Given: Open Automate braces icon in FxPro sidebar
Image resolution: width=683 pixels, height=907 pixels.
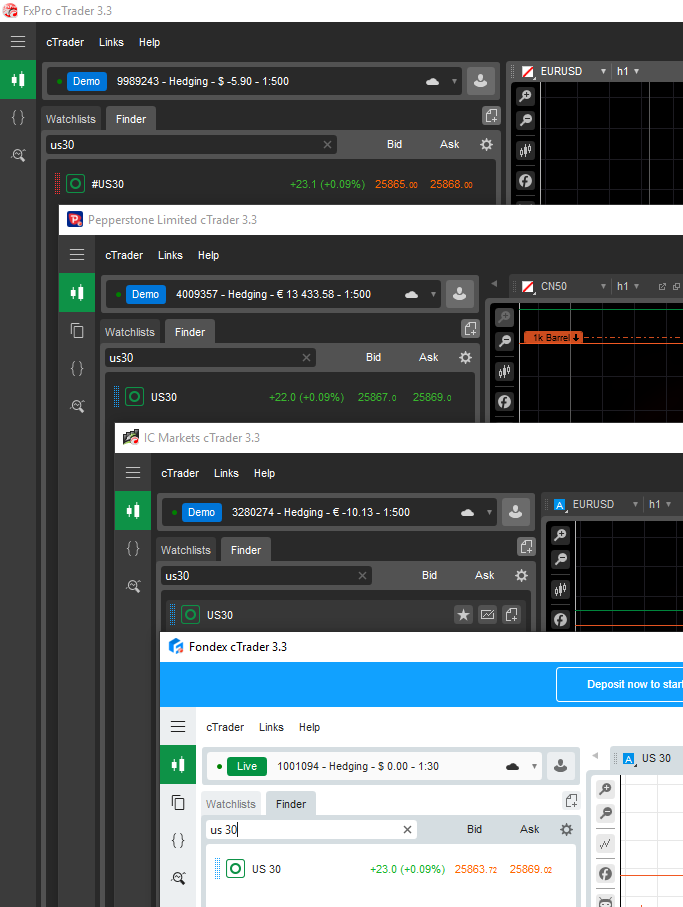Looking at the screenshot, I should point(18,117).
